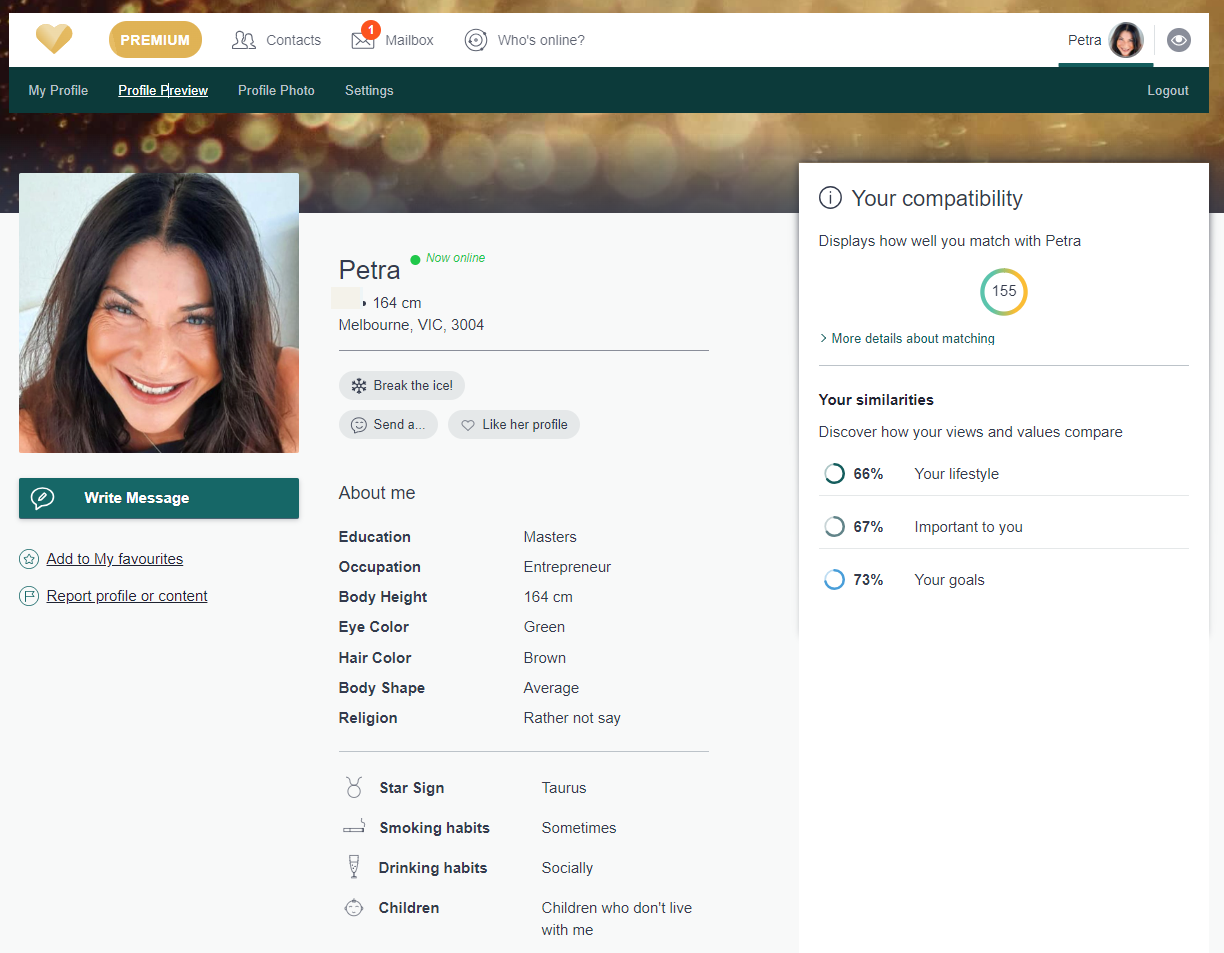Click the Melbourne, VIC, 3004 location text

tap(411, 325)
